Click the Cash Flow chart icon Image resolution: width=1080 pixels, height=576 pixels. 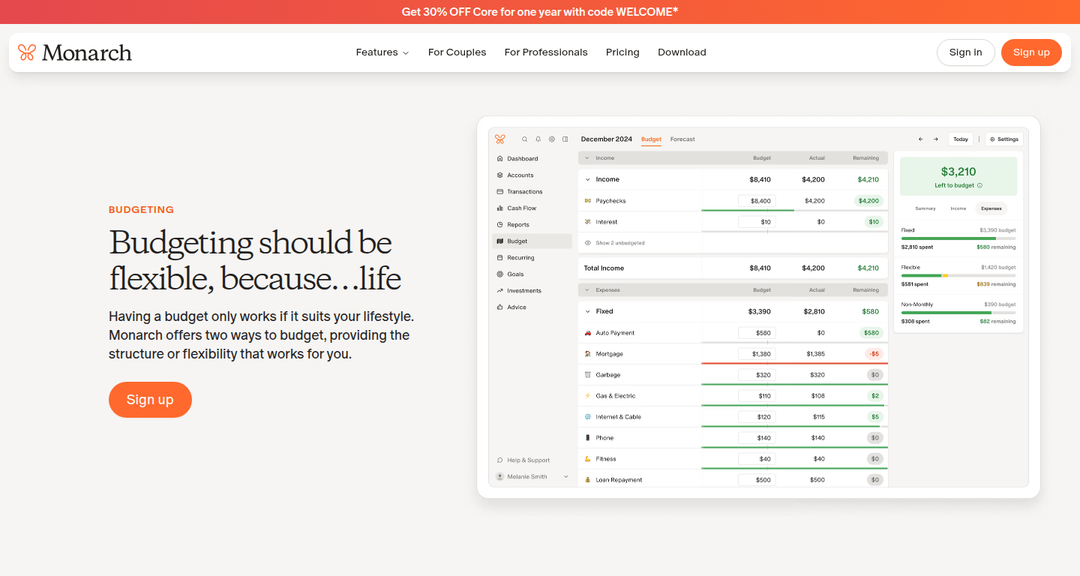(500, 208)
